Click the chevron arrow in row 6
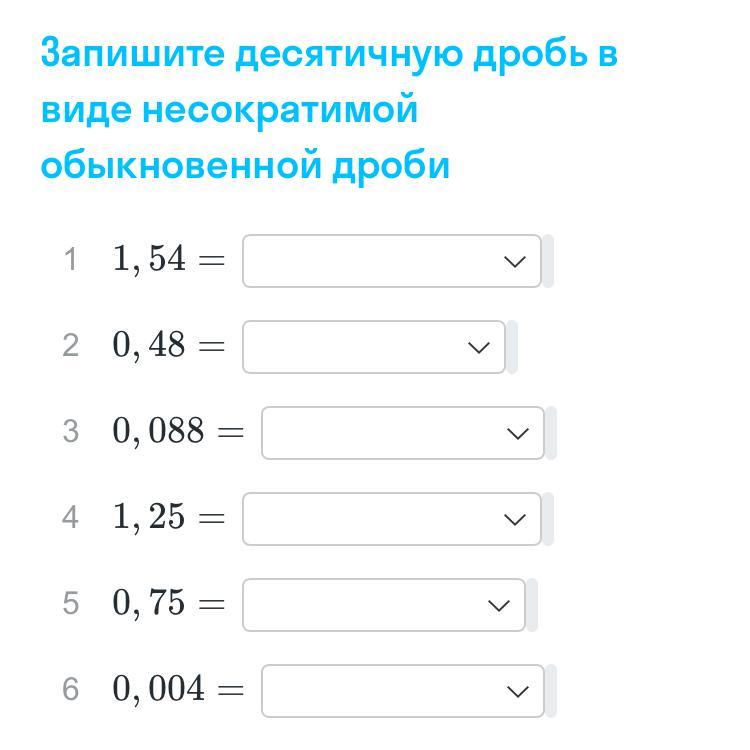 518,692
